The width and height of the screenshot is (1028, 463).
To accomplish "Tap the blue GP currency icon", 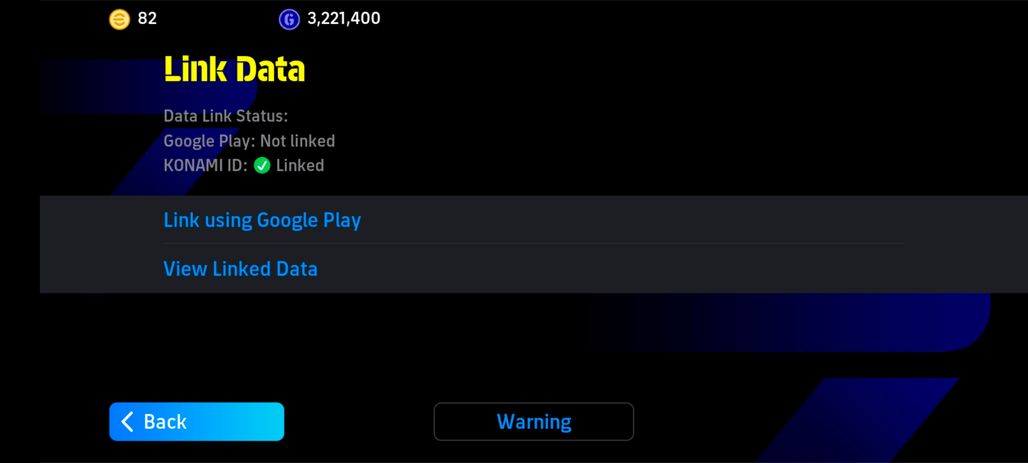I will 289,19.
